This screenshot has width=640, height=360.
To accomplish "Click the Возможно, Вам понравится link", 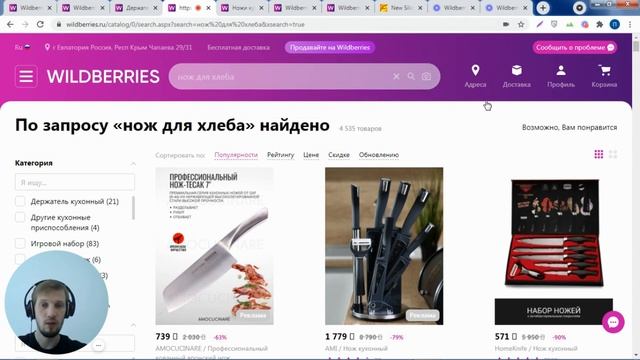I will pos(569,127).
